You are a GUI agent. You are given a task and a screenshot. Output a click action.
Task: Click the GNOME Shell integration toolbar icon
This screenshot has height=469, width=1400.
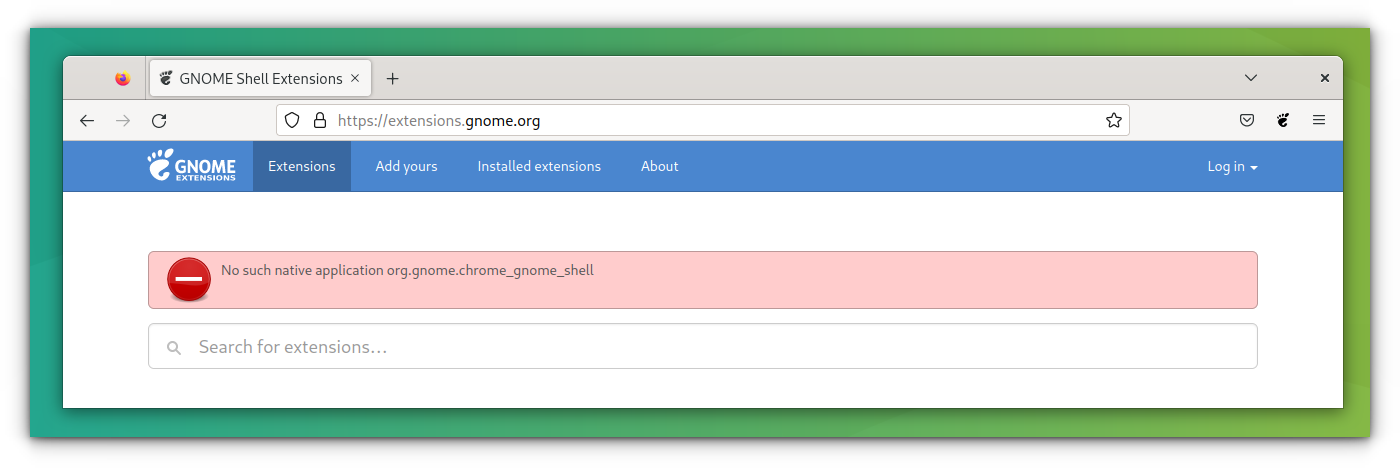(1283, 120)
